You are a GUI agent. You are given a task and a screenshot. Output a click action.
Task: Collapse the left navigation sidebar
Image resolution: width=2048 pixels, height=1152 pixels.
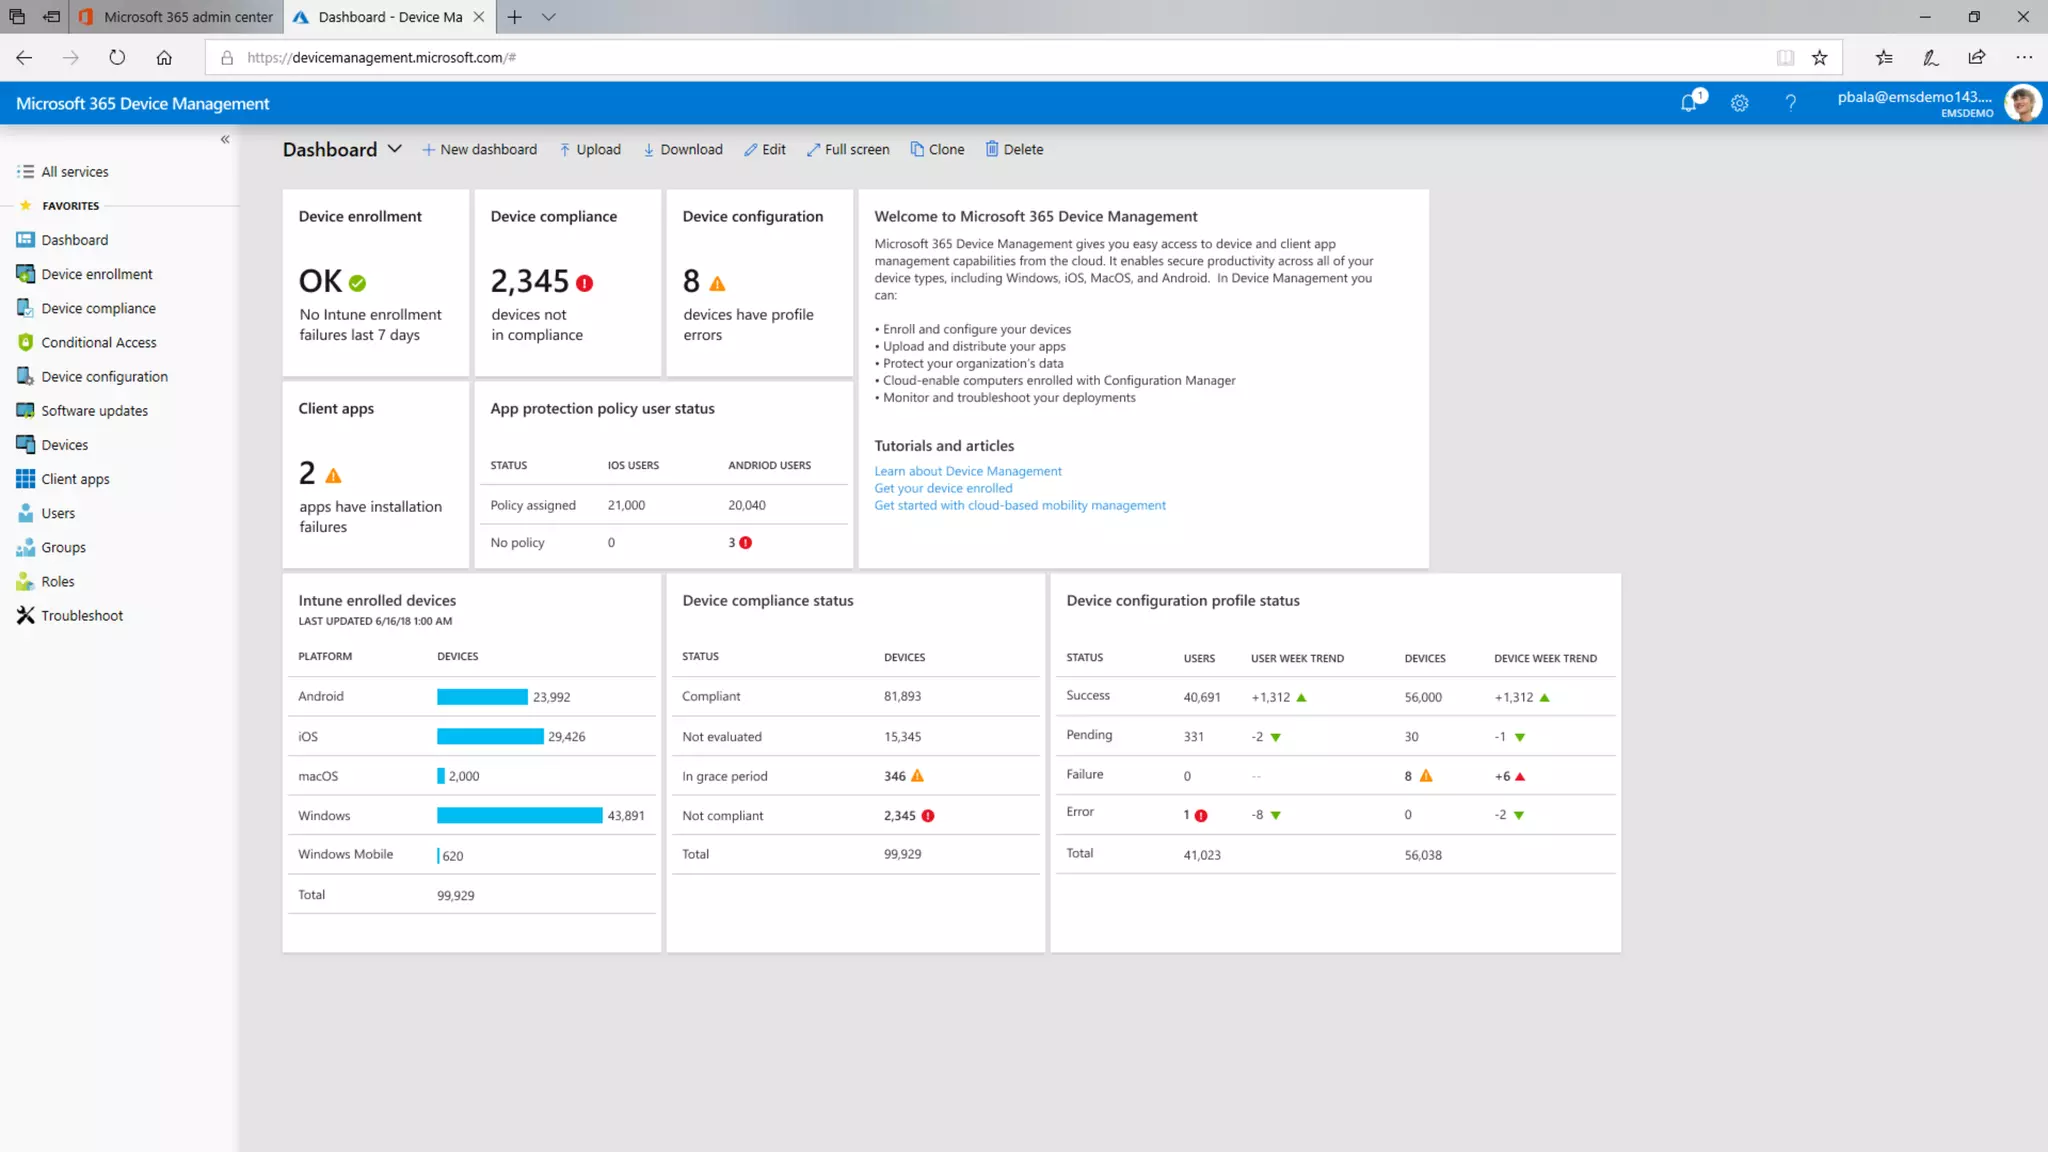point(225,140)
